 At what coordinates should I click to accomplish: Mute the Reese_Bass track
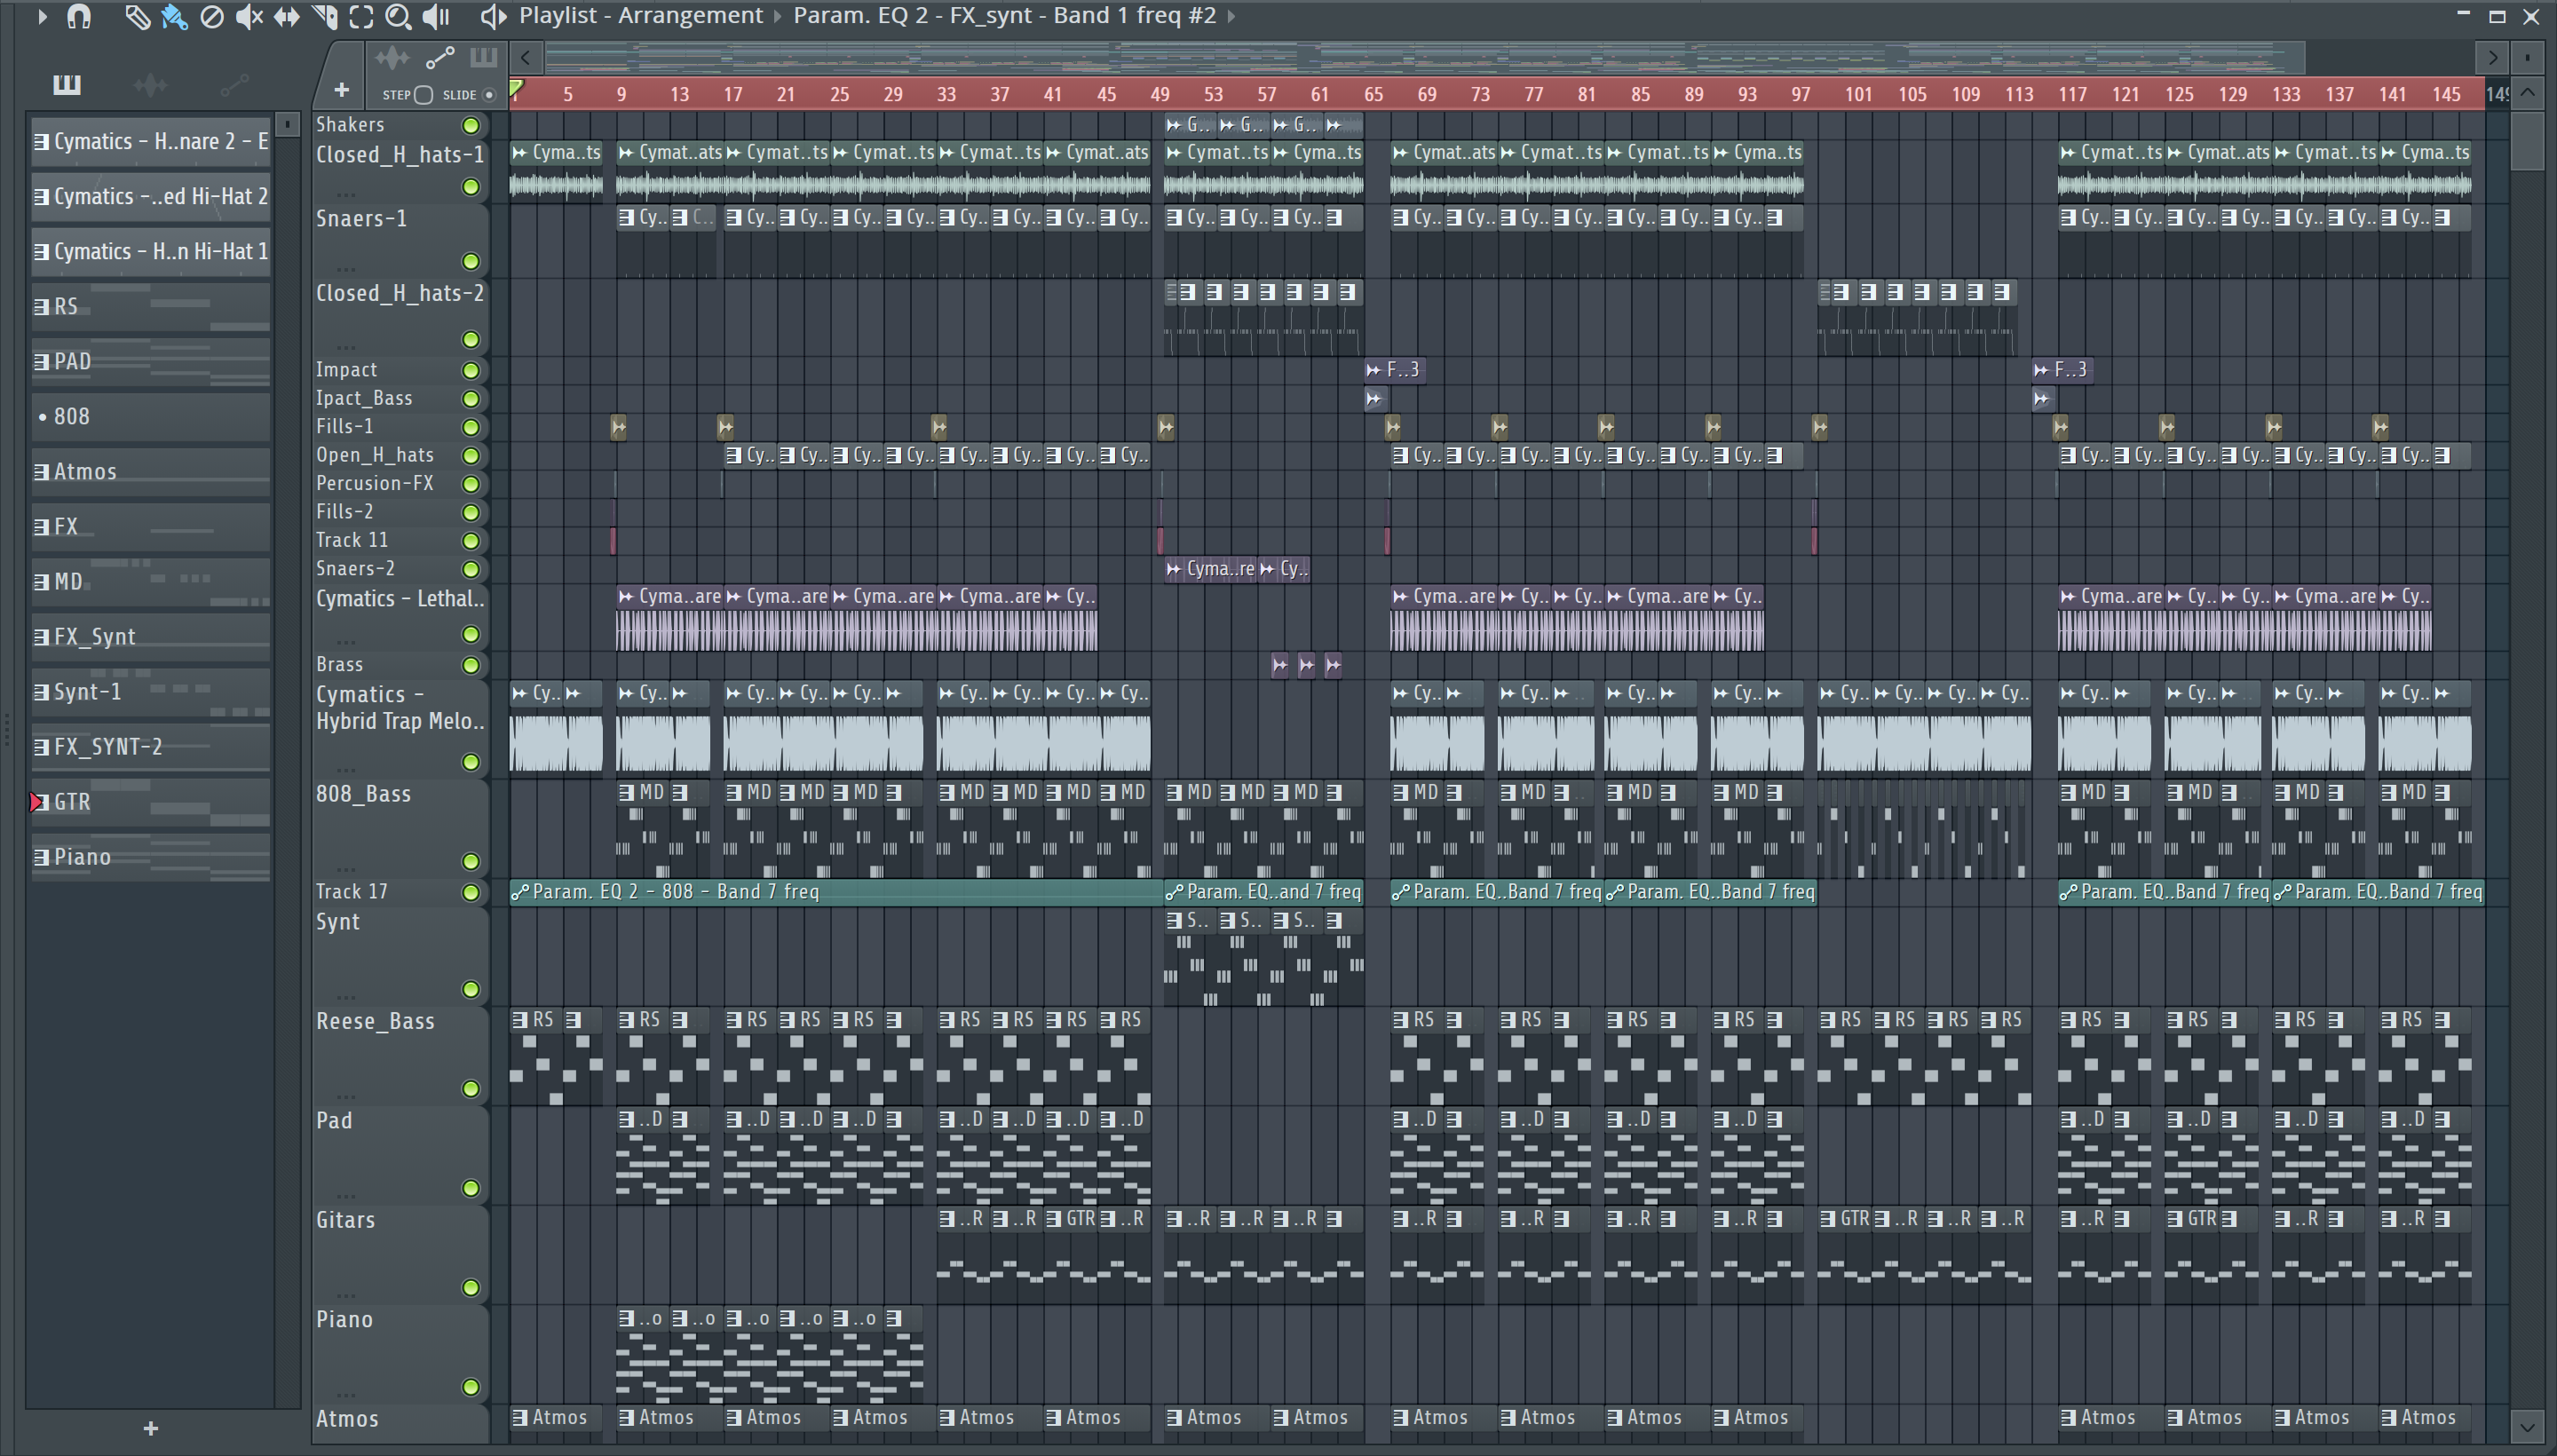click(x=470, y=1089)
